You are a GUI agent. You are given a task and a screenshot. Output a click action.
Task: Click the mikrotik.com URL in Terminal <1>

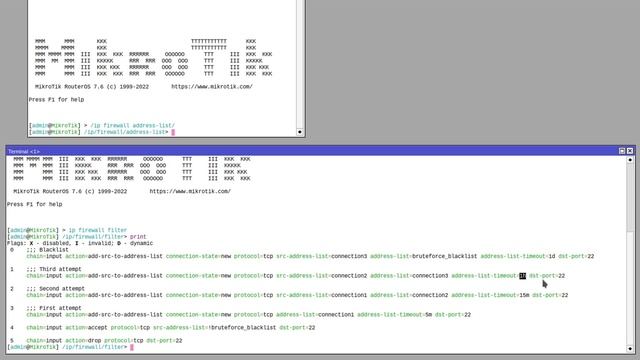190,191
